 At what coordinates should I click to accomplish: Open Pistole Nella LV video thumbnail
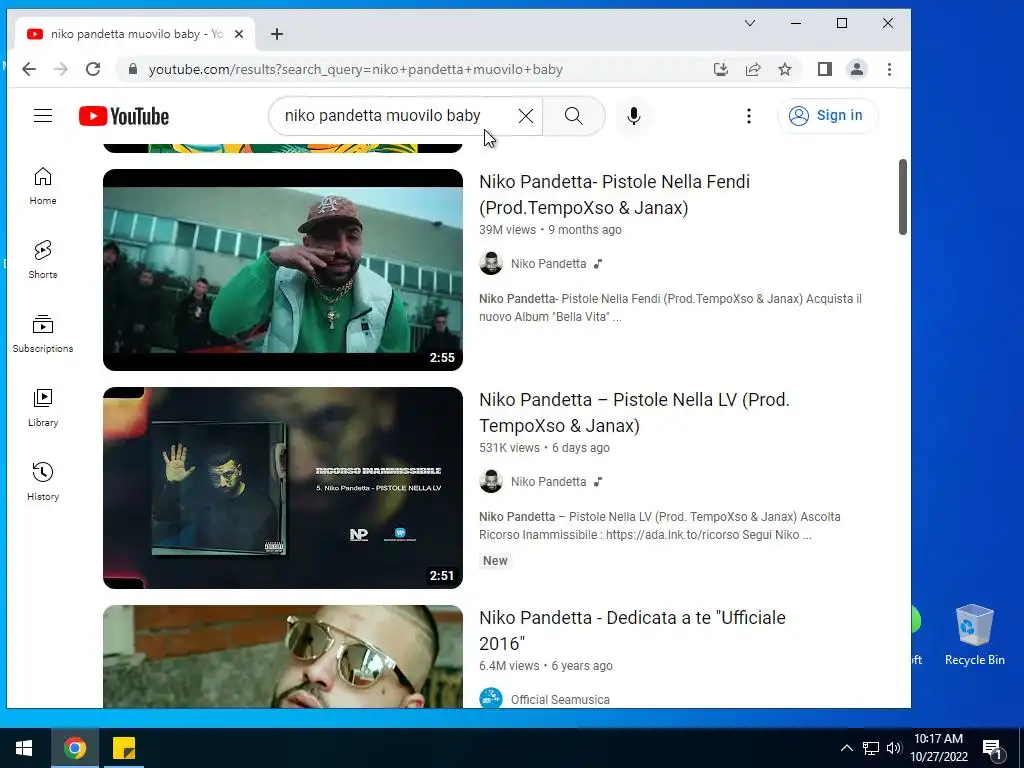point(283,488)
